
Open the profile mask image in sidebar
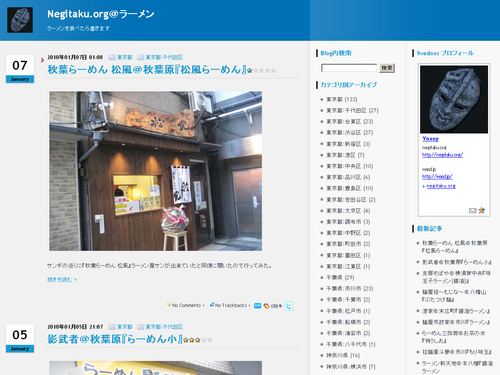(454, 99)
